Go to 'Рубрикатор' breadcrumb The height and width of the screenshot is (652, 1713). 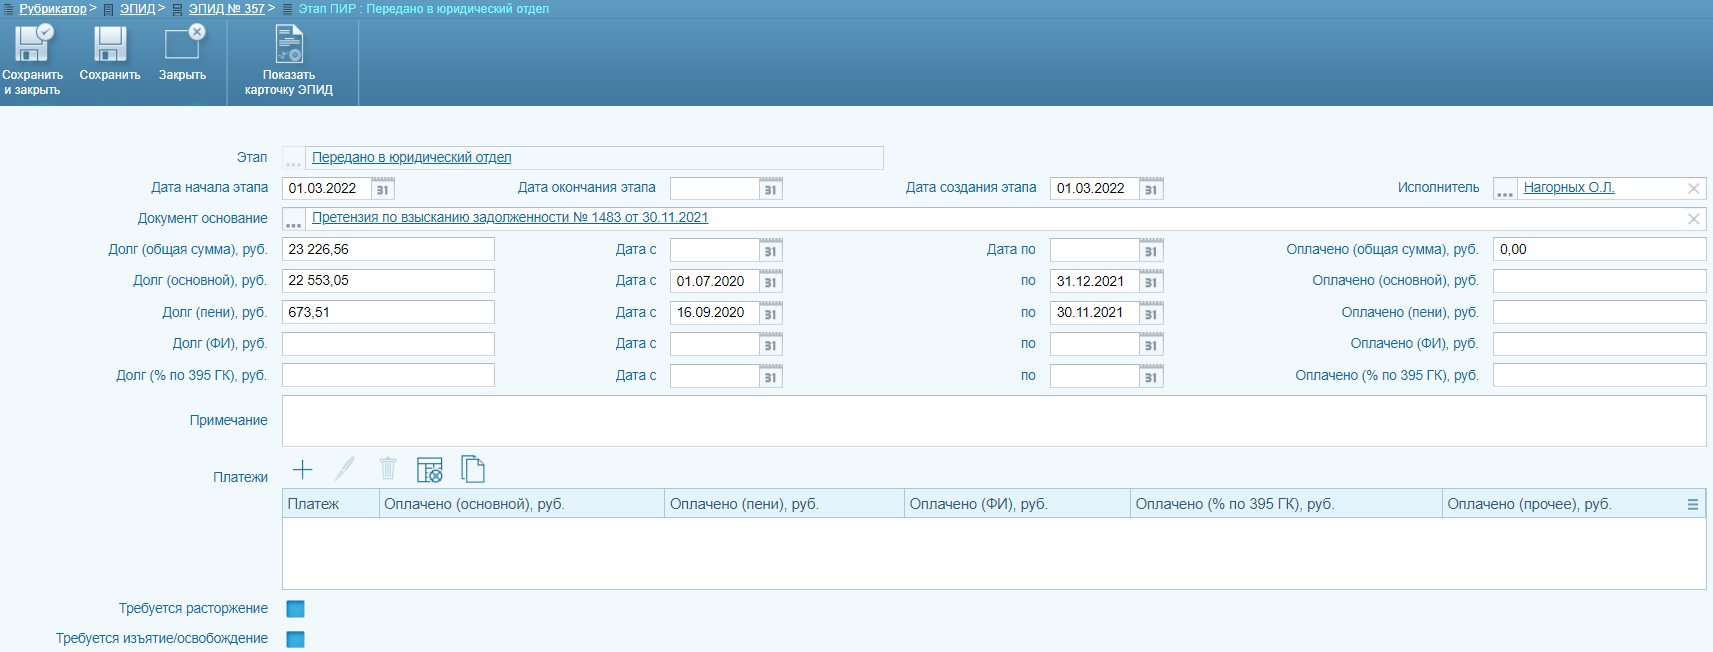coord(53,9)
